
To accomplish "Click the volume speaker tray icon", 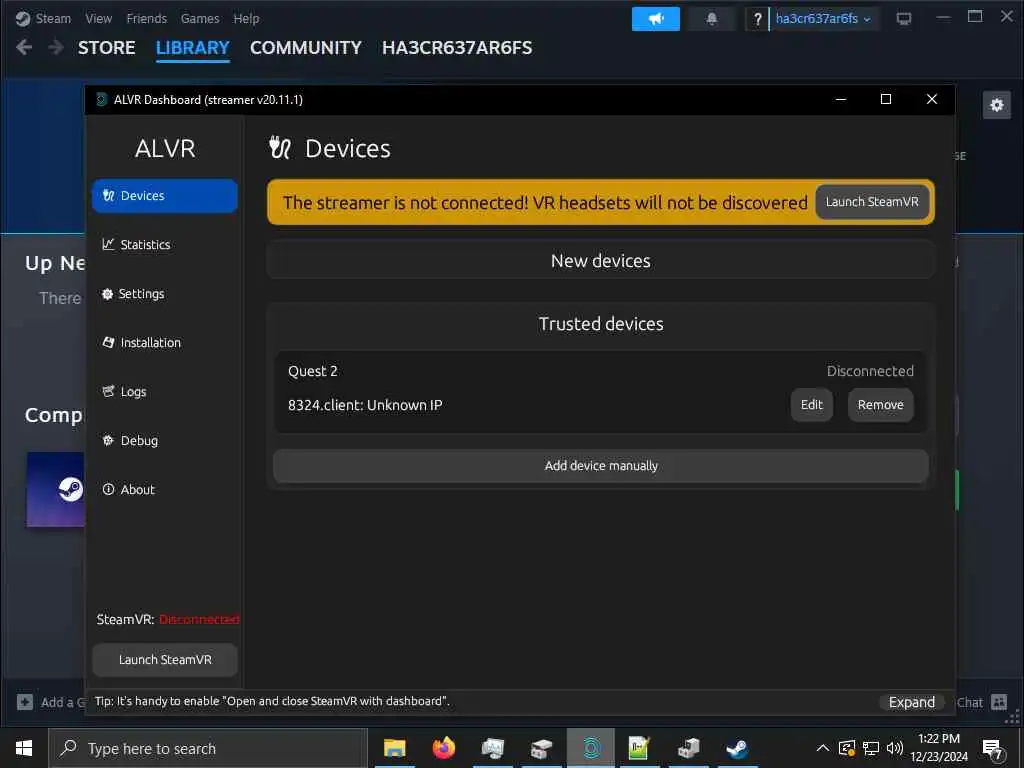I will coord(895,748).
